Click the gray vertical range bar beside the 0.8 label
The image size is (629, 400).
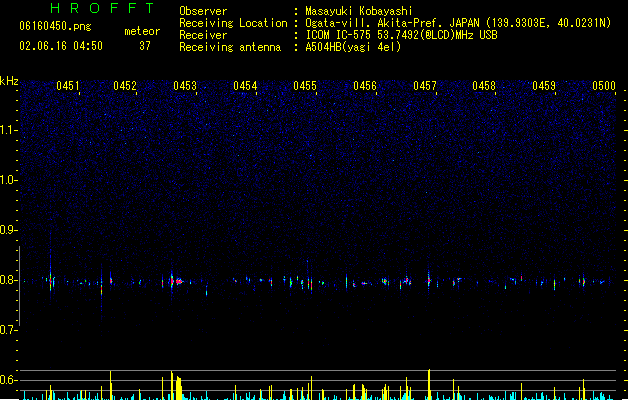coord(20,286)
